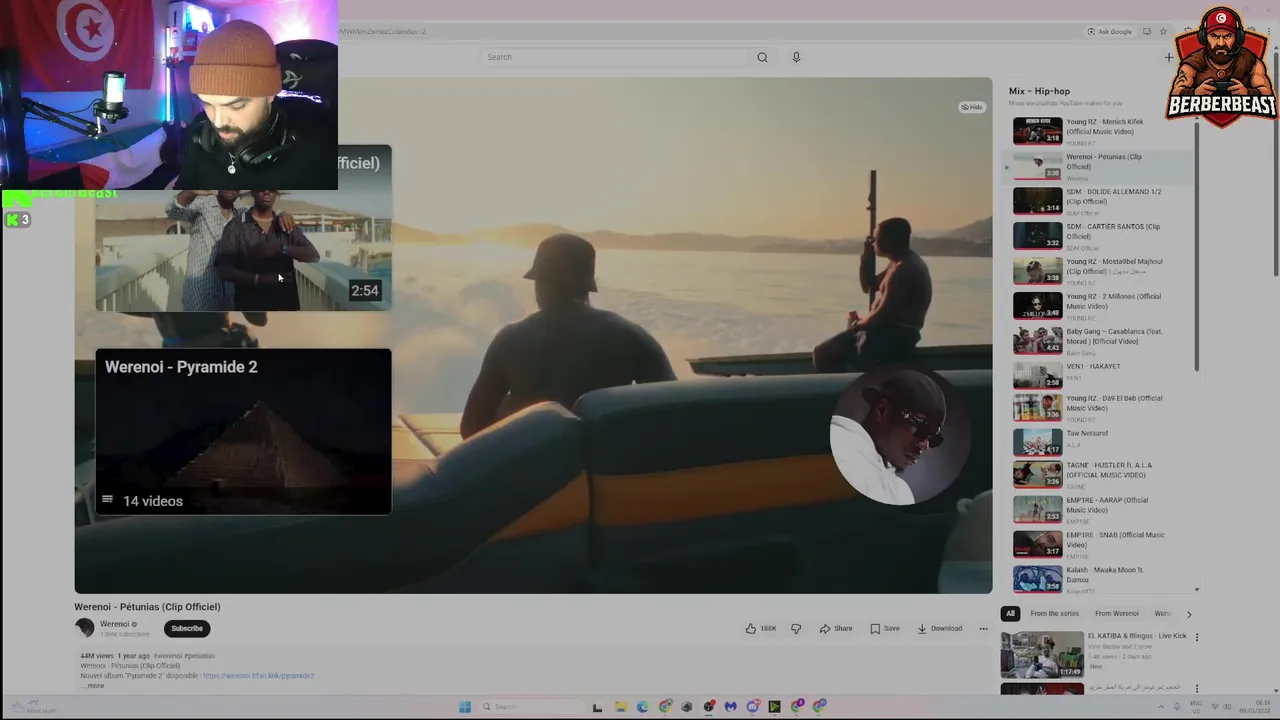This screenshot has width=1280, height=720.
Task: Open the Werenoi channel avatar
Action: click(85, 628)
